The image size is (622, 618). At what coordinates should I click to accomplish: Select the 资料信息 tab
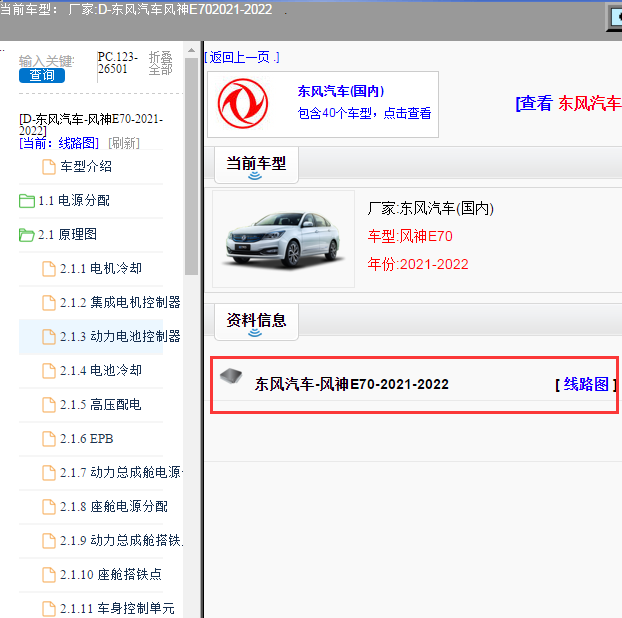[256, 322]
